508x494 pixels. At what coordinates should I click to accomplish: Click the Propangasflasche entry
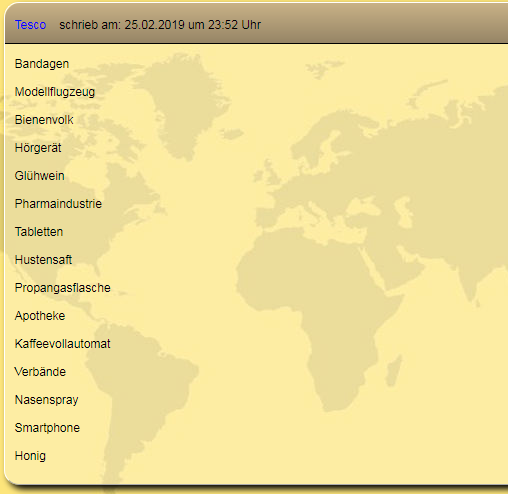[63, 288]
